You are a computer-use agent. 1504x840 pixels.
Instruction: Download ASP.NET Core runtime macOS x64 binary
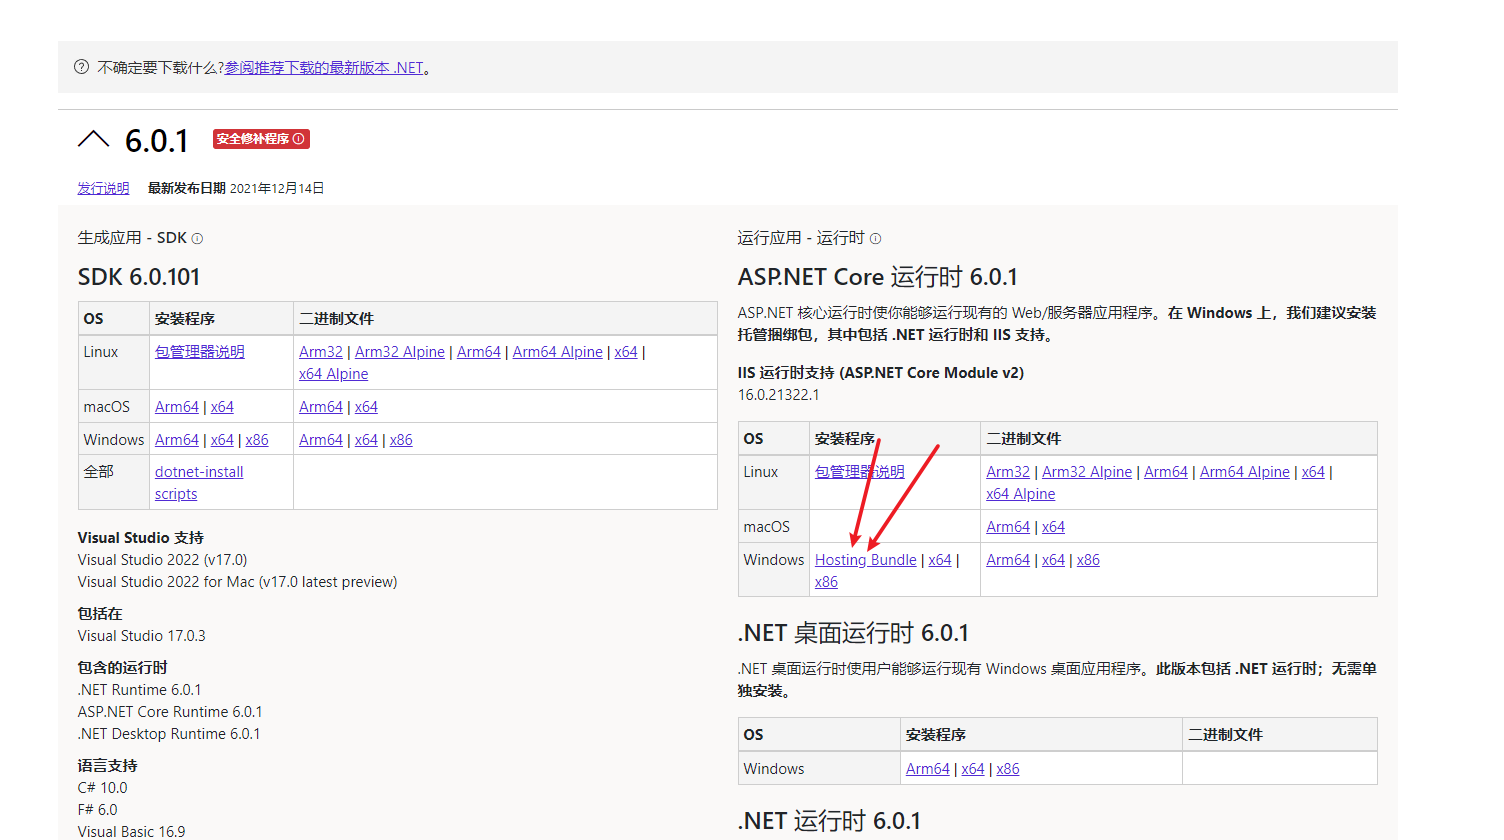click(x=1053, y=527)
